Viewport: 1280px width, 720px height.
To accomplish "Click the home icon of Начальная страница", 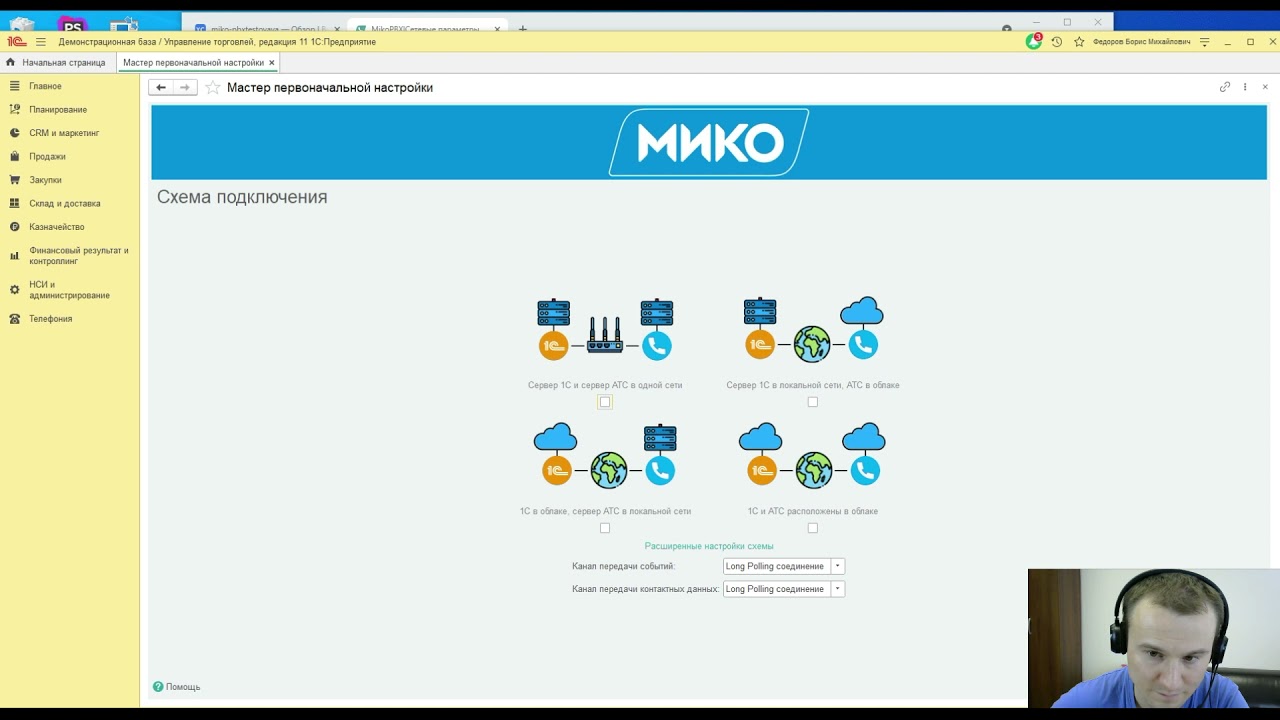I will pos(11,62).
